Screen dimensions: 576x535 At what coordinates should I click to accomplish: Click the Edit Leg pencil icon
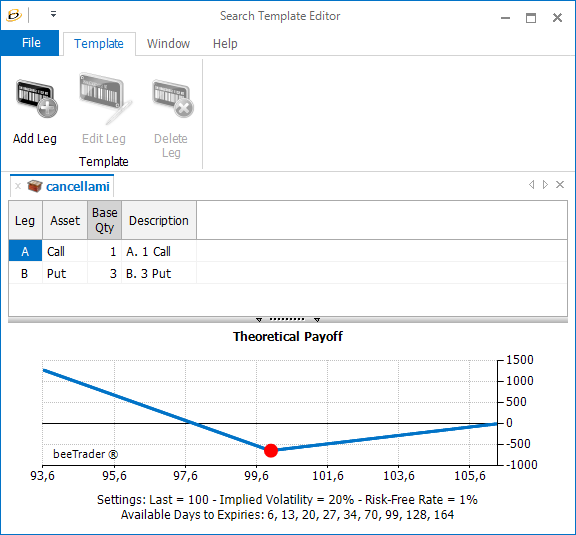104,98
